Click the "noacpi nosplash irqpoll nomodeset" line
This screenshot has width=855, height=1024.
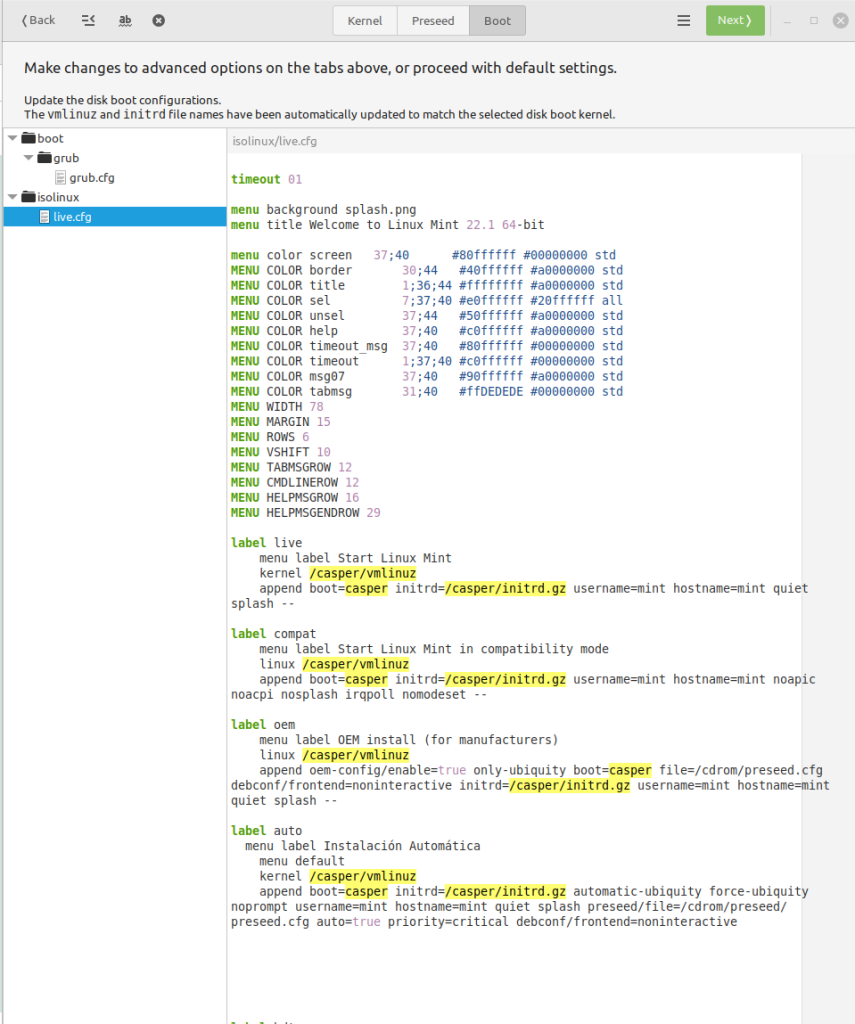point(359,694)
